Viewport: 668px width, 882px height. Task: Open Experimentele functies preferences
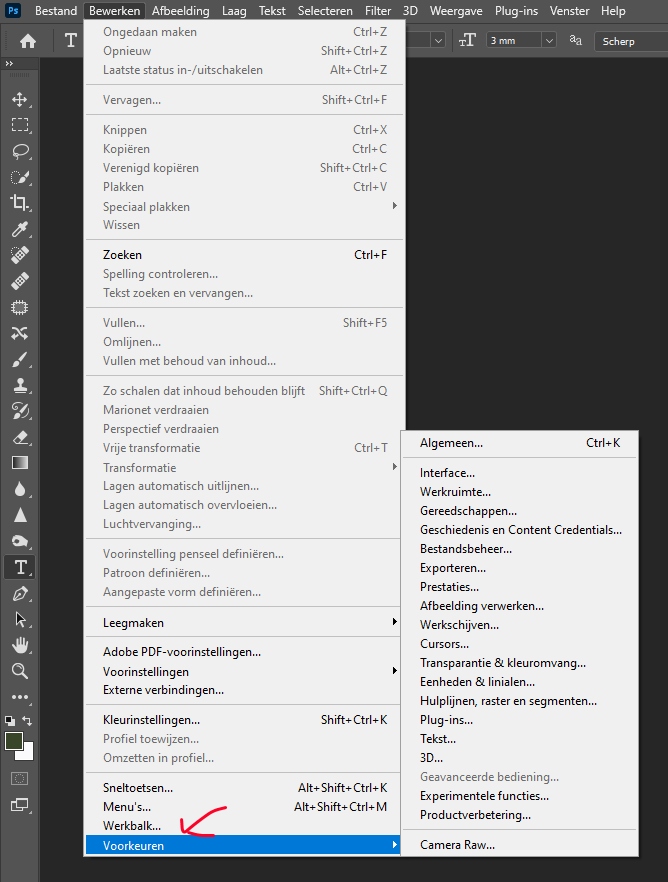520,795
